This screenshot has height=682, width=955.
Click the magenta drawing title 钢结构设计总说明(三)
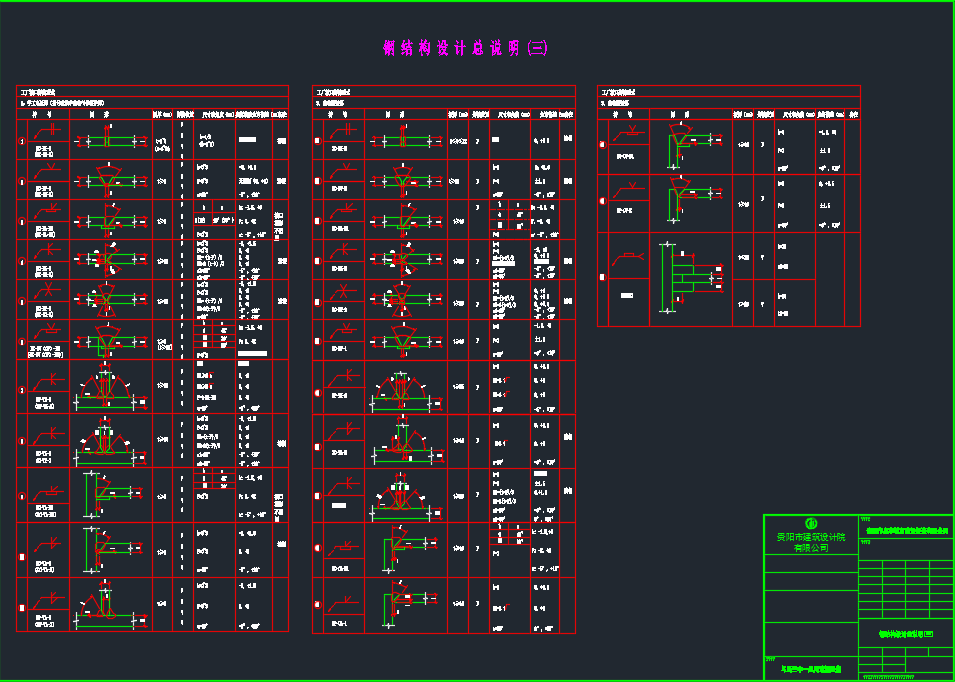(465, 49)
